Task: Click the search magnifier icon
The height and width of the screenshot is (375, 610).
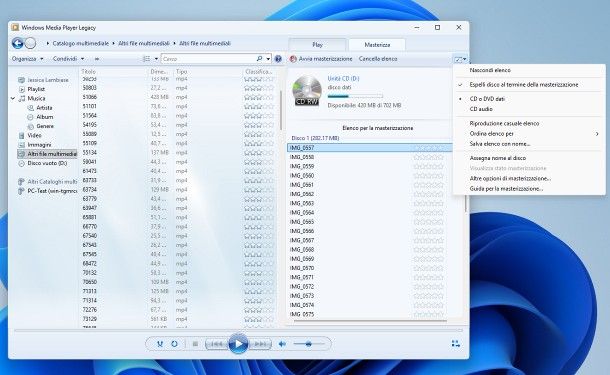Action: pyautogui.click(x=259, y=59)
